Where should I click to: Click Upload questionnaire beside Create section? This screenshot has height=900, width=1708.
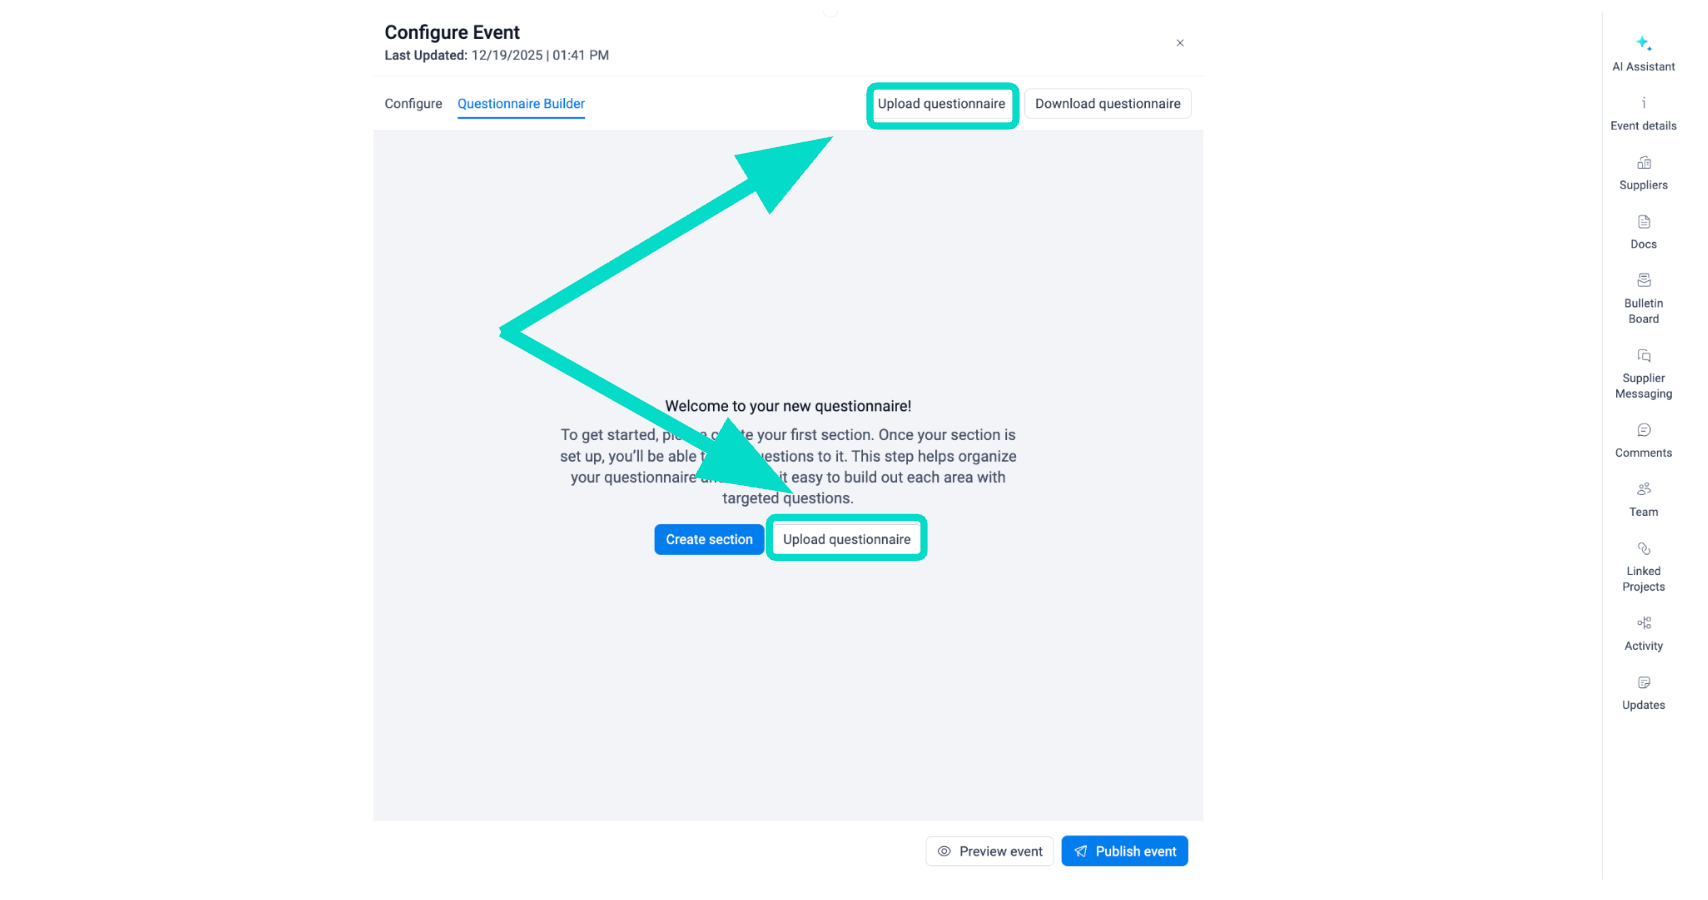click(x=846, y=540)
